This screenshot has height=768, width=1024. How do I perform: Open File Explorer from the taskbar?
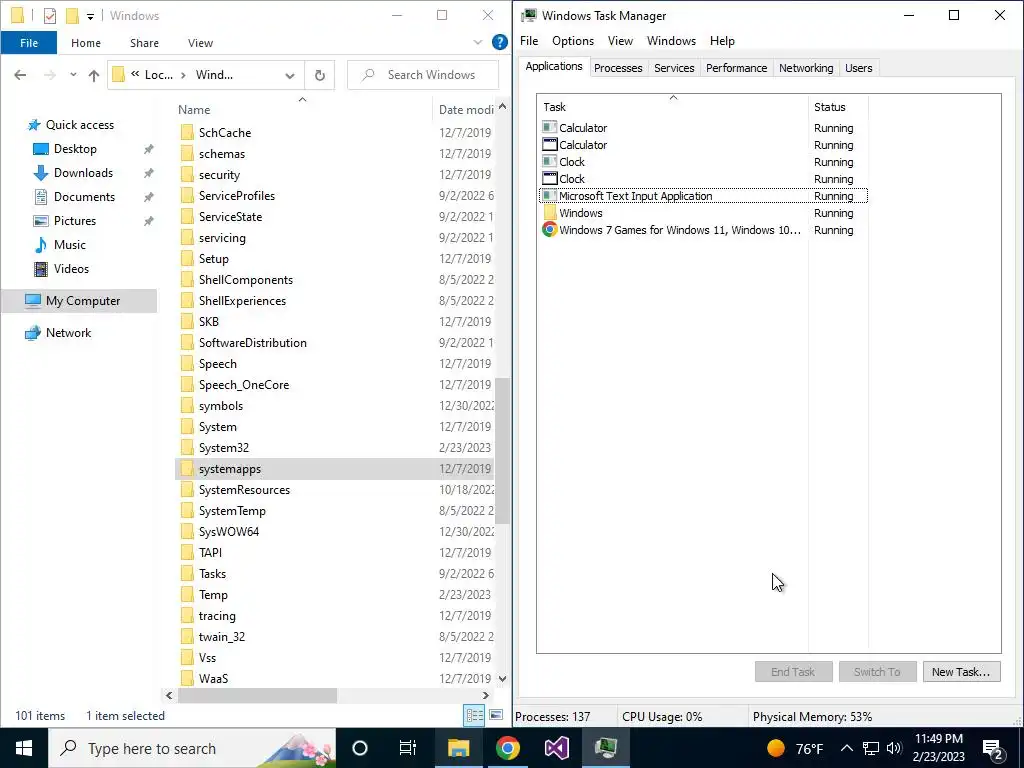[458, 748]
